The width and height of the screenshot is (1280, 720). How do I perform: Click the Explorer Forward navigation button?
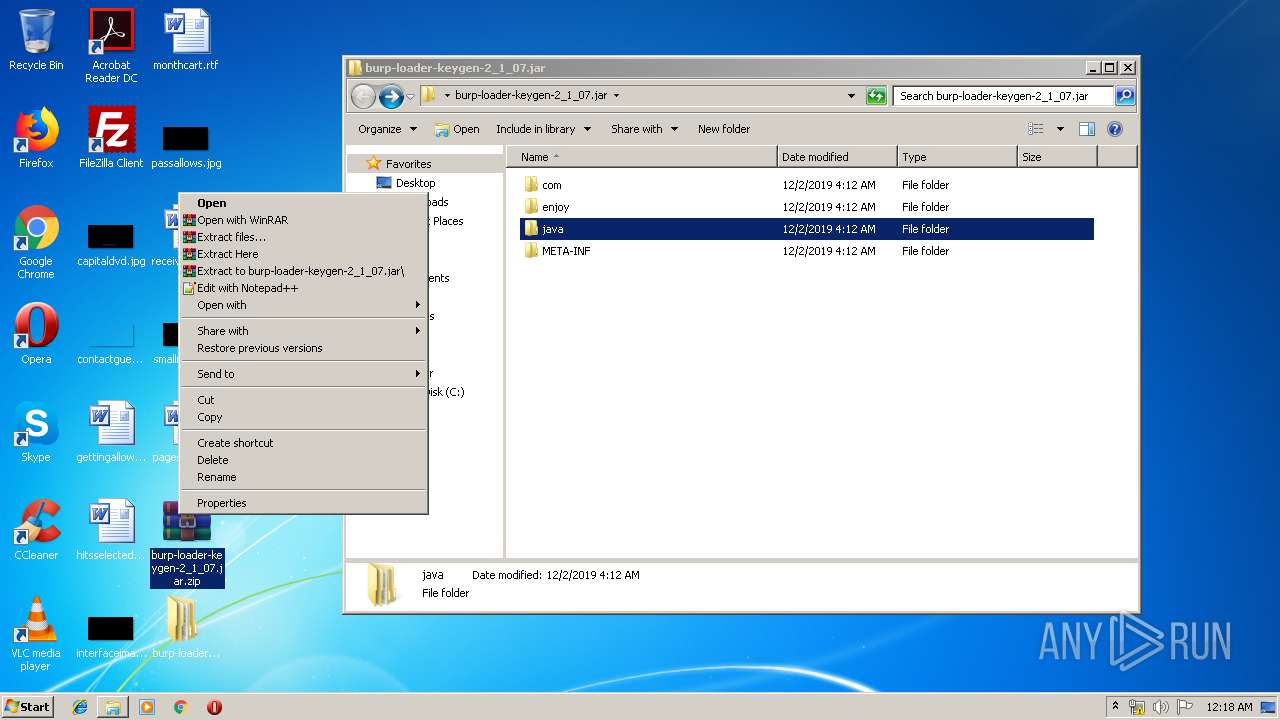pyautogui.click(x=391, y=96)
